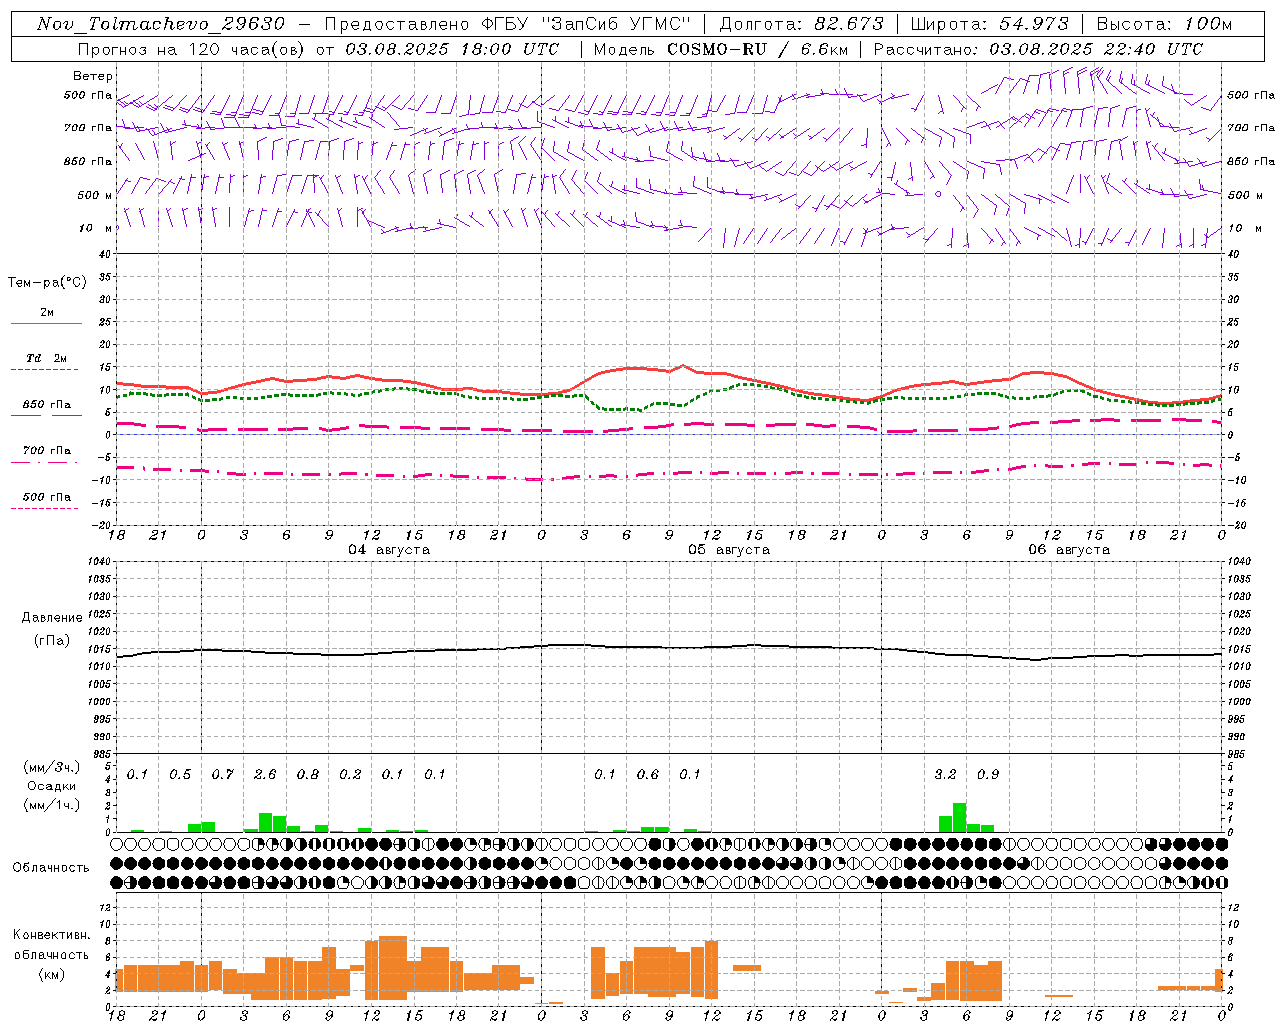Click the 0.9 precipitation total value
This screenshot has height=1024, width=1280.
988,775
